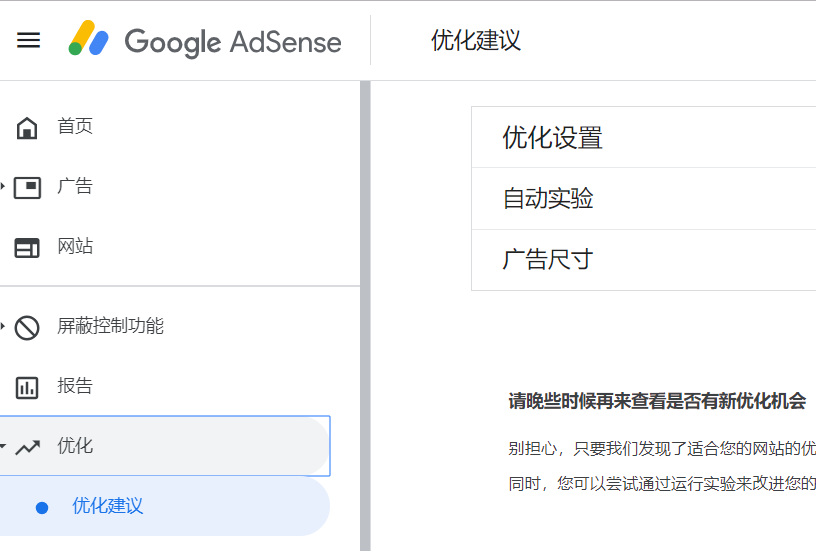Click the sidebar vertical scrollbar
Image resolution: width=816 pixels, height=551 pixels.
365,300
